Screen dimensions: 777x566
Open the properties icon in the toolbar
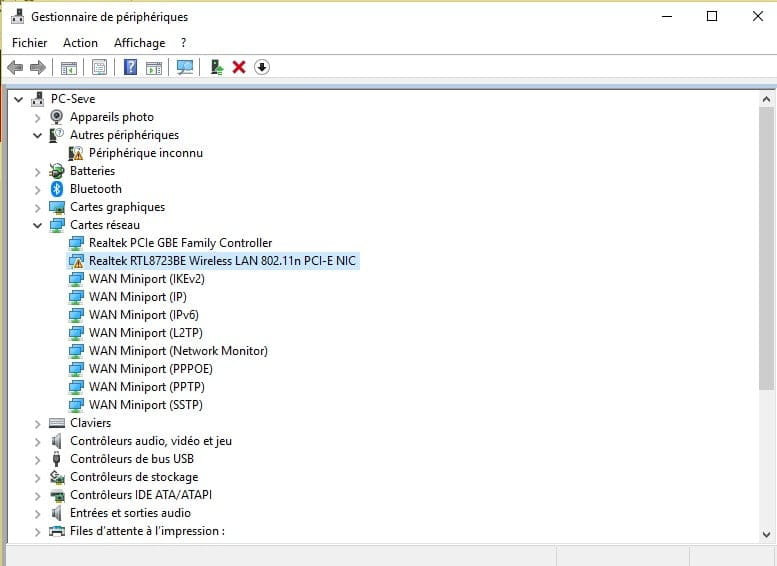point(99,67)
